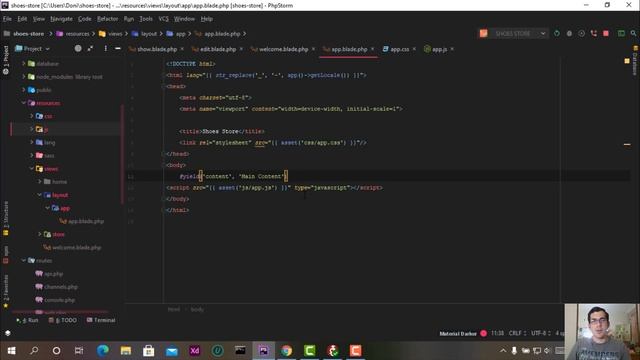Open the Run tool window
The height and width of the screenshot is (360, 640).
click(27, 320)
